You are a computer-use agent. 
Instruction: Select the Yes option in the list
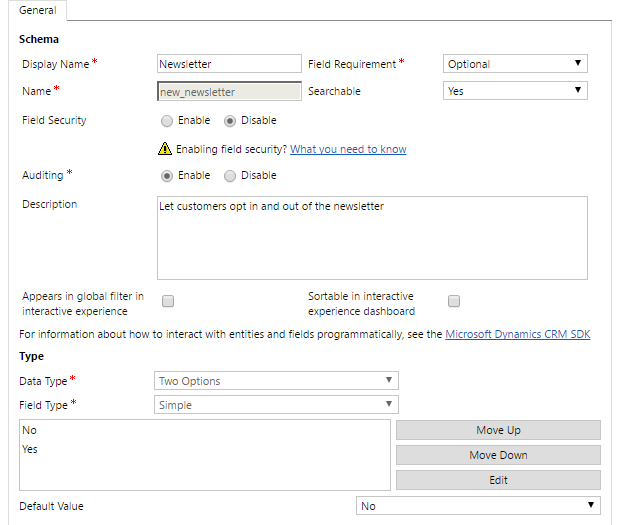[x=30, y=450]
